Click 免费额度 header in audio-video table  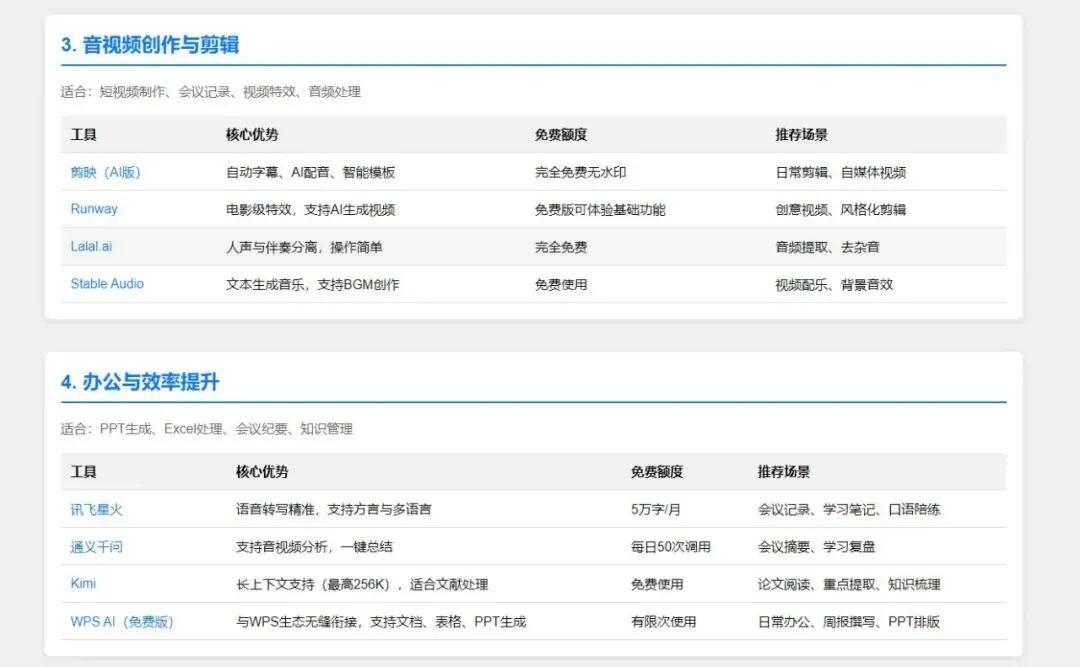(561, 134)
